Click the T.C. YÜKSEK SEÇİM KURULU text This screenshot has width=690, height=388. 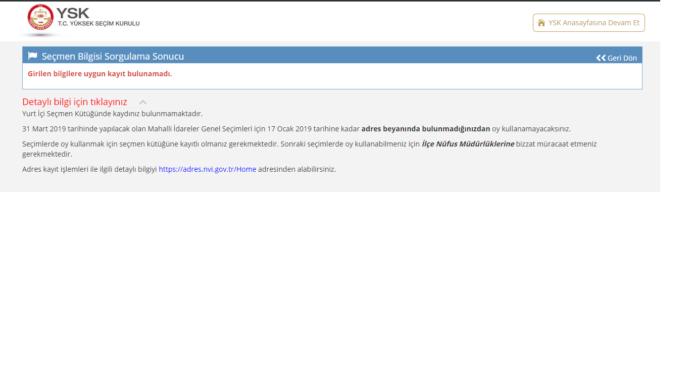pyautogui.click(x=99, y=24)
